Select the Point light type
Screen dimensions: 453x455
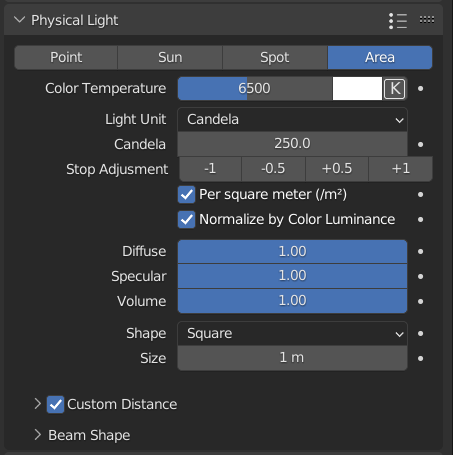pos(66,57)
